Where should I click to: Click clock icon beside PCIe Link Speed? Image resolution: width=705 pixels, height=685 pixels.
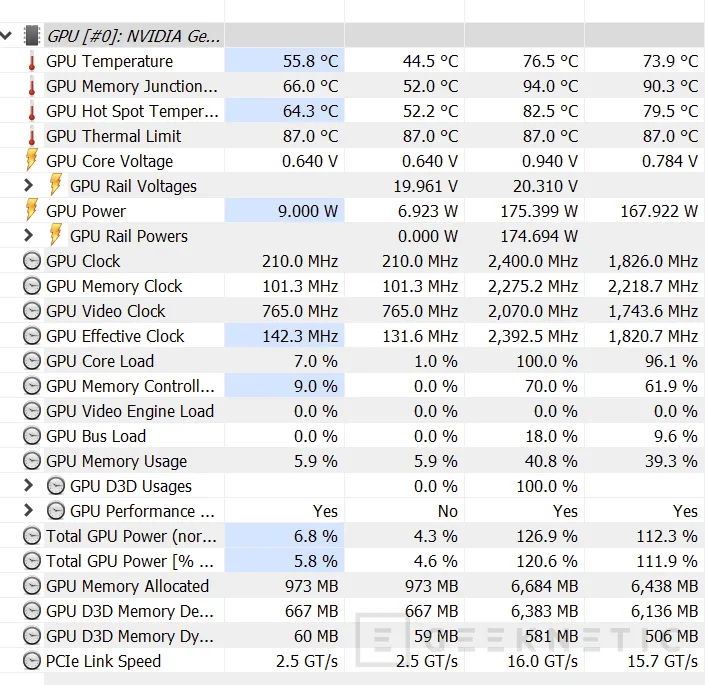point(32,661)
